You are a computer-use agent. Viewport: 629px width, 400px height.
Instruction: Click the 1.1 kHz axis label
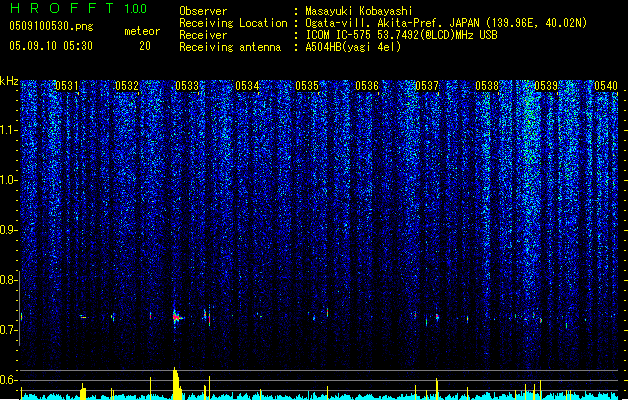tap(8, 130)
